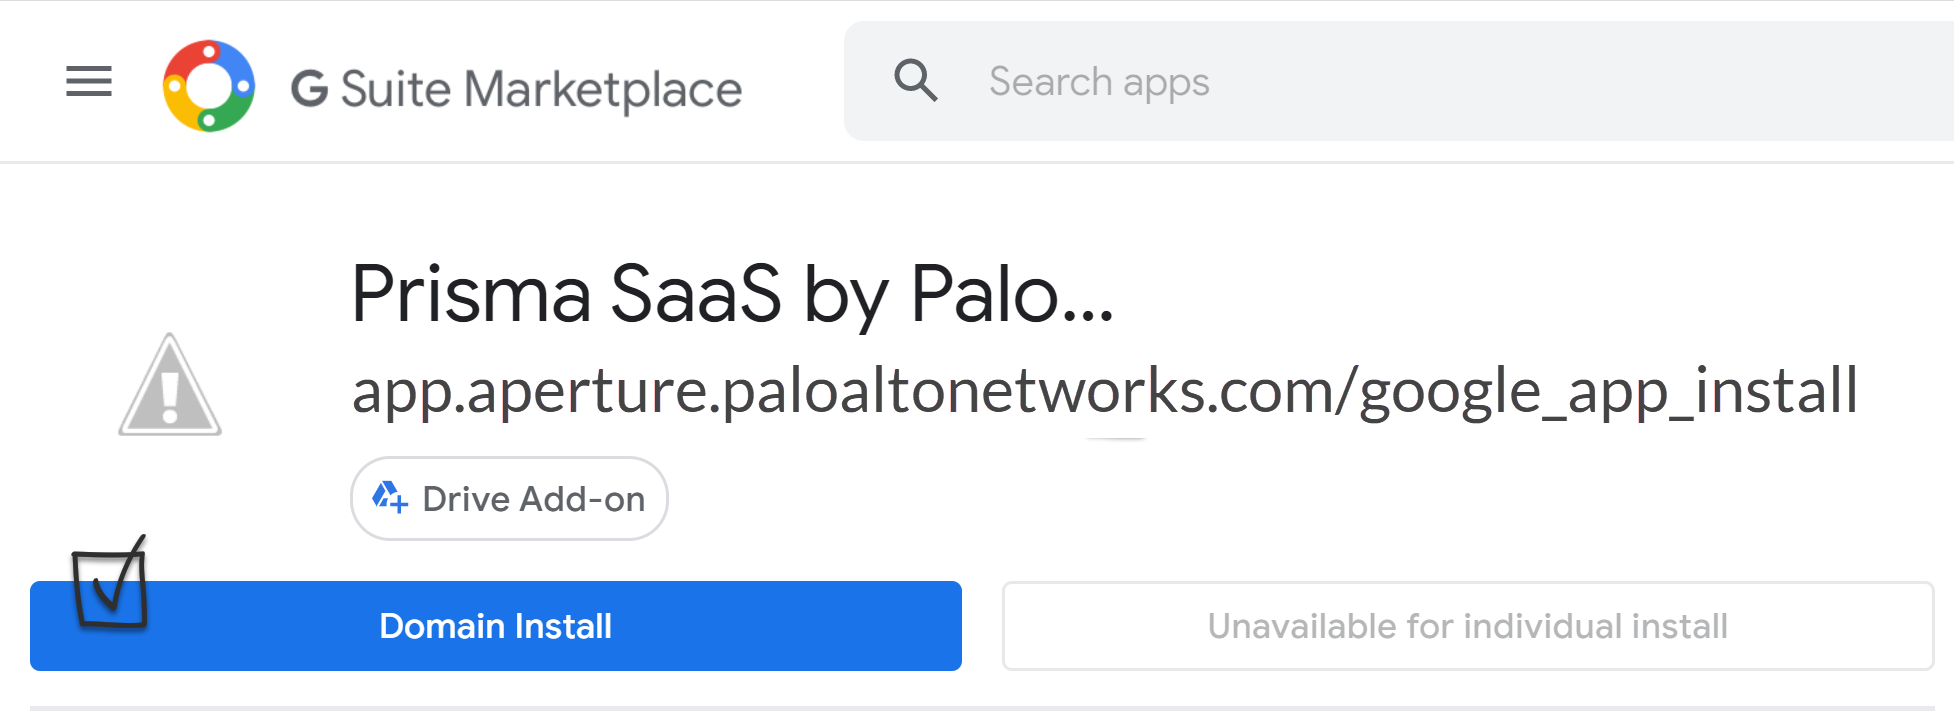Click the Prisma SaaS by Palo... heading
1954x720 pixels.
[x=732, y=294]
